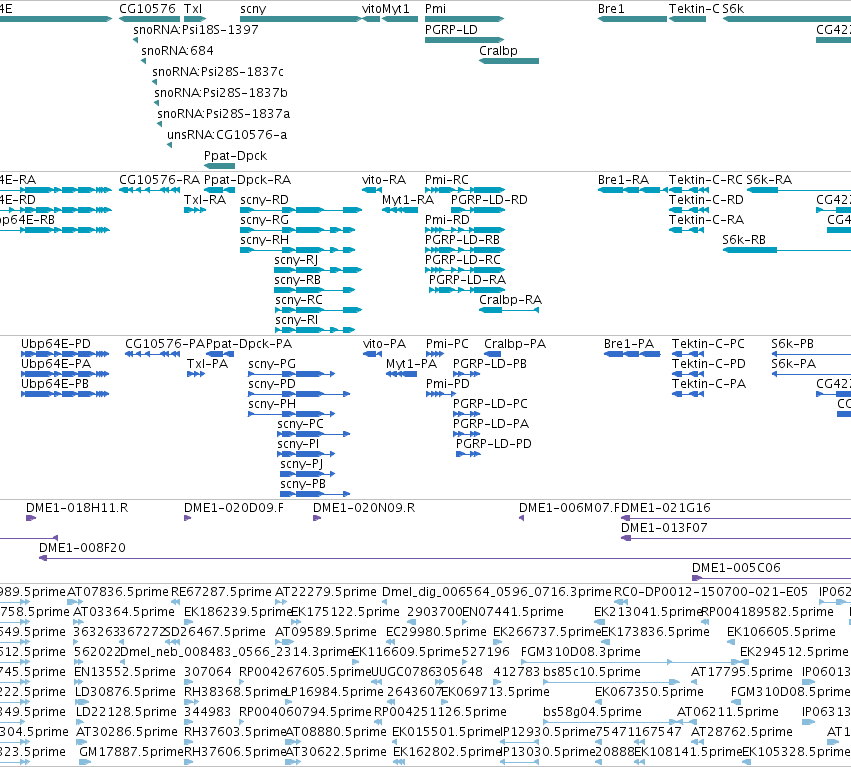The width and height of the screenshot is (851, 767).
Task: Select the S6k-RB transcript label
Action: (x=744, y=240)
